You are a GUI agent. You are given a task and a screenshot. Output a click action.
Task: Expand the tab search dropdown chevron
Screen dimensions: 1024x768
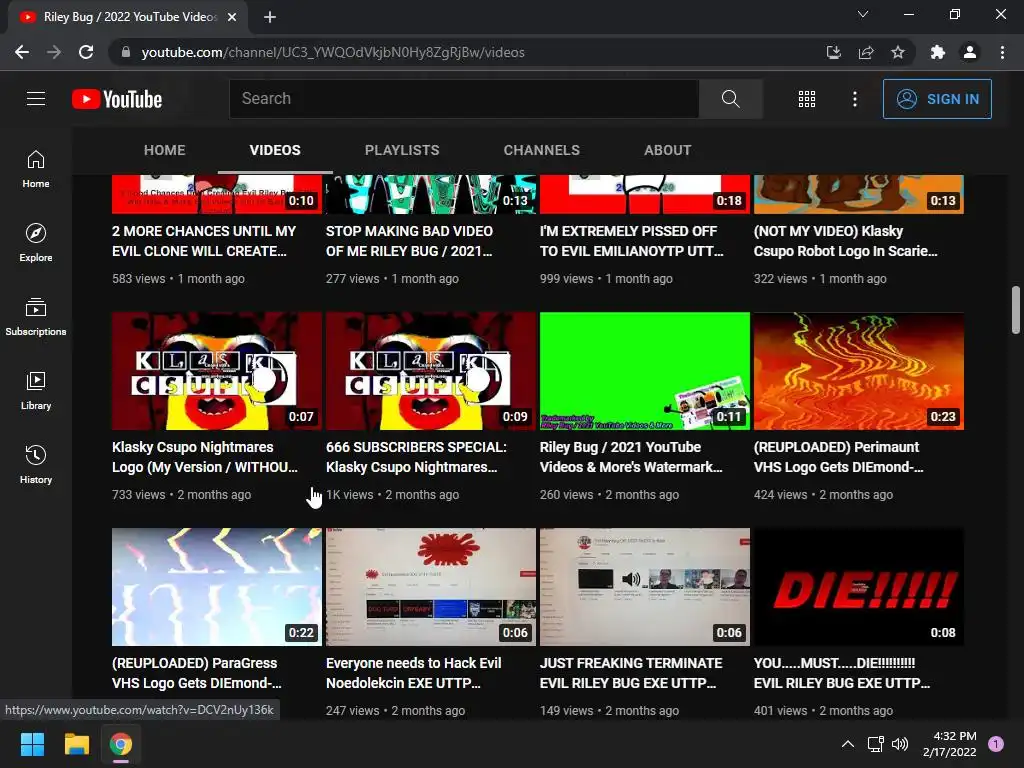pyautogui.click(x=863, y=14)
